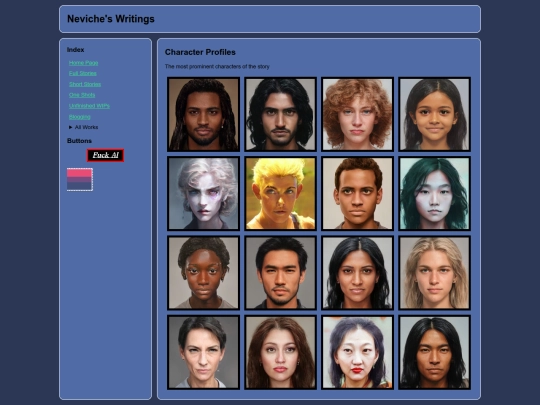Open Unfinished WIPs link
The image size is (540, 405).
tap(89, 106)
